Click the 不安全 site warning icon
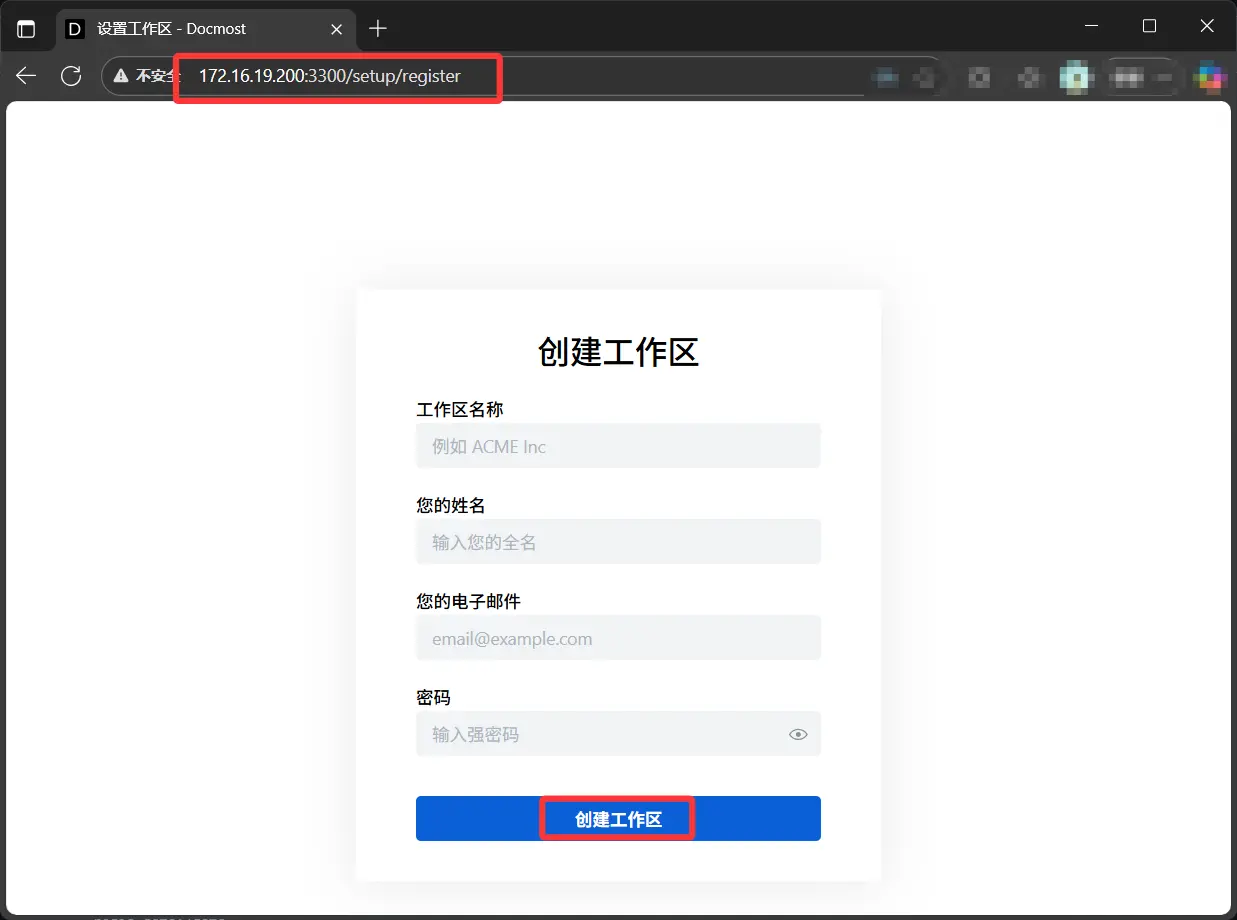1237x920 pixels. click(x=122, y=76)
